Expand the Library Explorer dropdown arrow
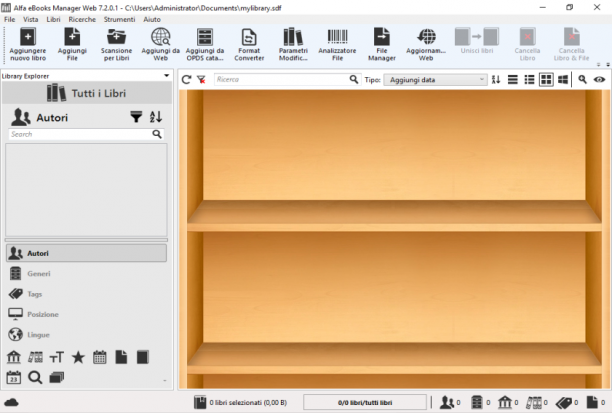The width and height of the screenshot is (612, 413). pos(167,75)
